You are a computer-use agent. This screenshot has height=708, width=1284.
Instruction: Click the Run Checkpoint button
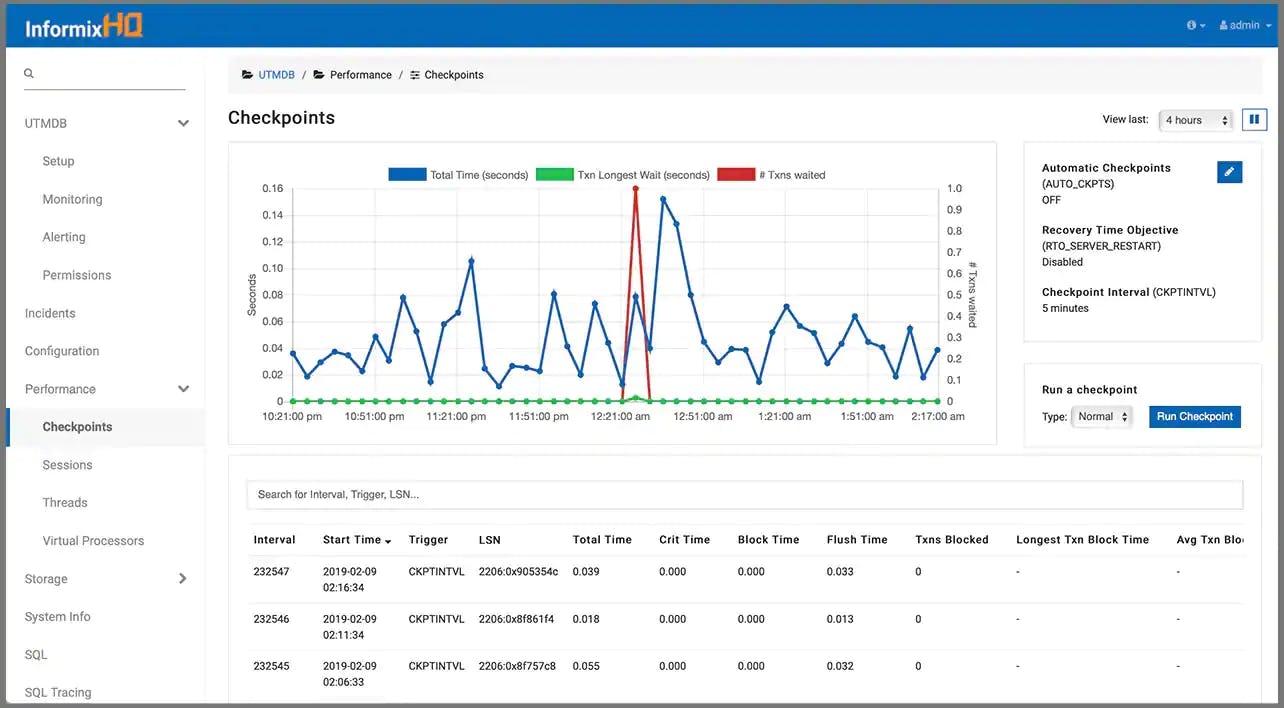1194,417
